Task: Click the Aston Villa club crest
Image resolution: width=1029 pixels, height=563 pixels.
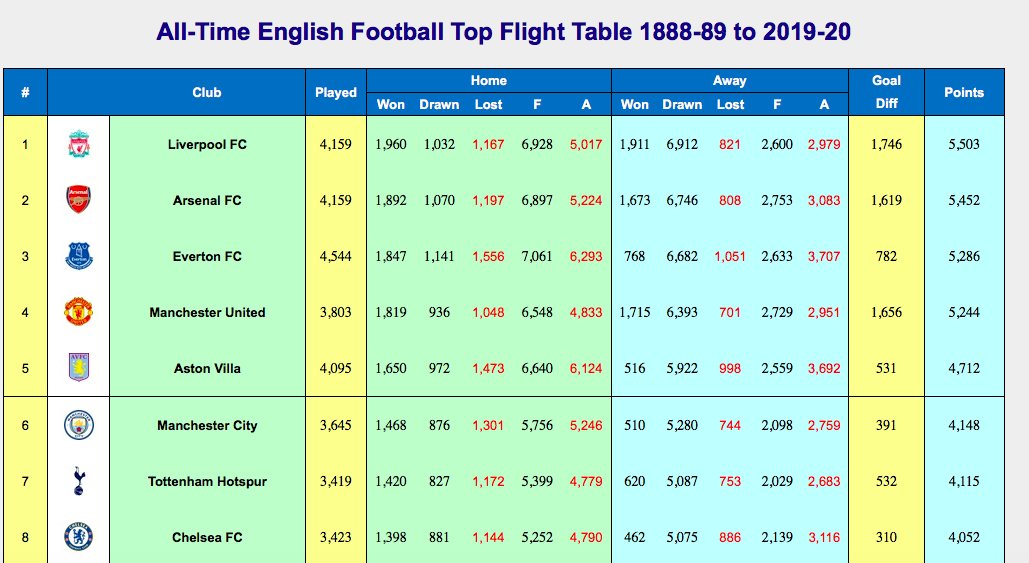Action: 79,369
